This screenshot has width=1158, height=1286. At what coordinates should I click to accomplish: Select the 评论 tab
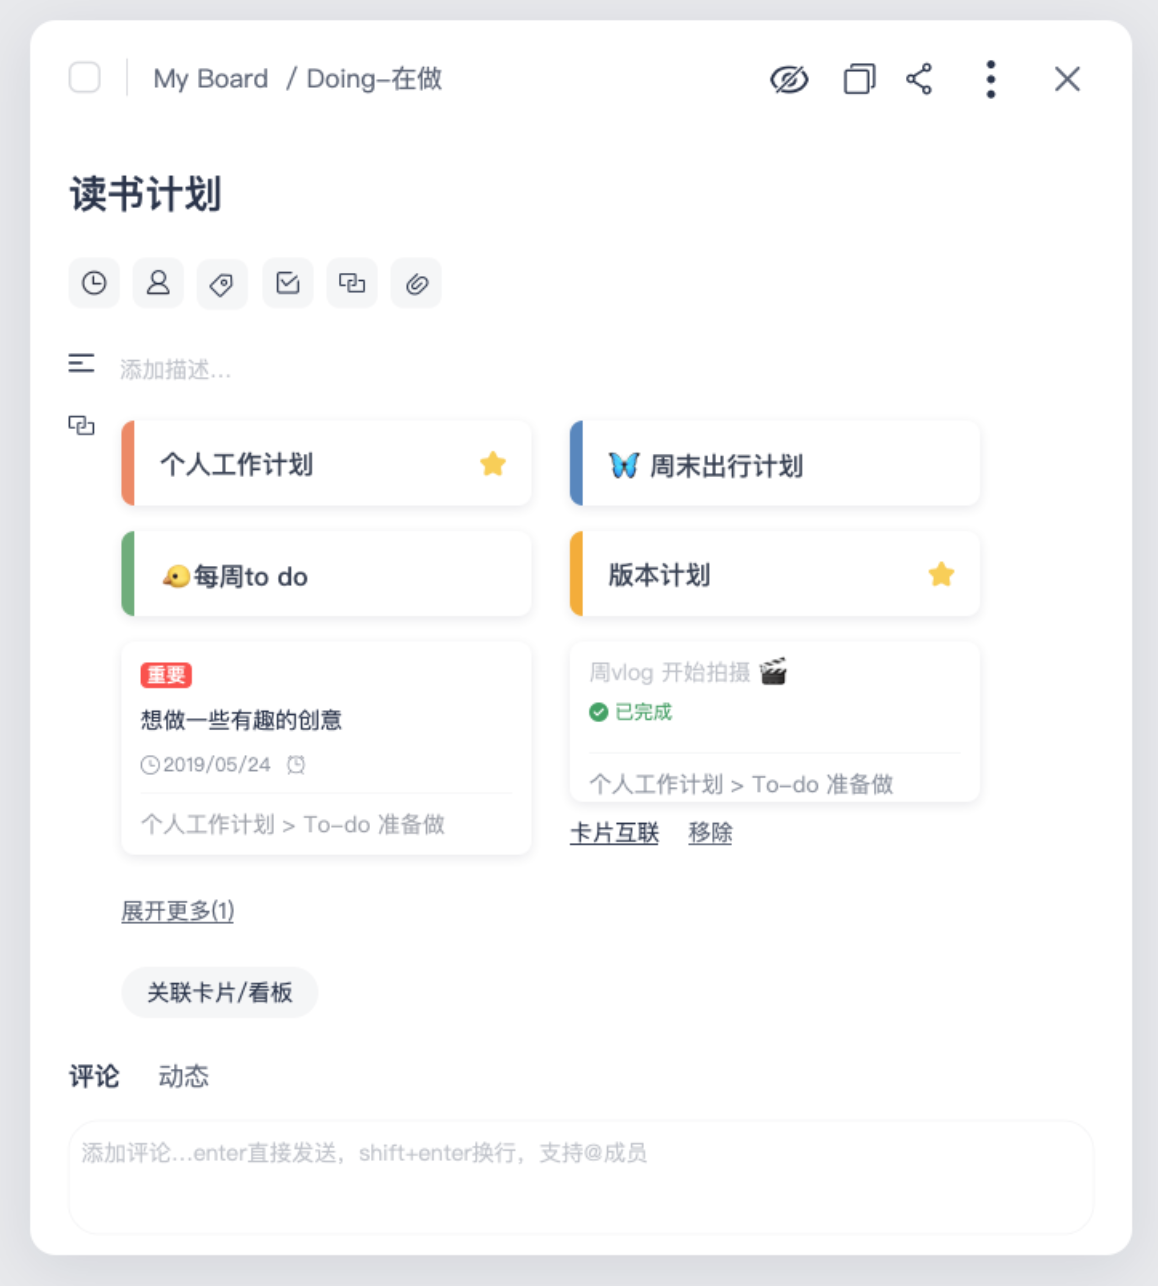(x=94, y=1076)
